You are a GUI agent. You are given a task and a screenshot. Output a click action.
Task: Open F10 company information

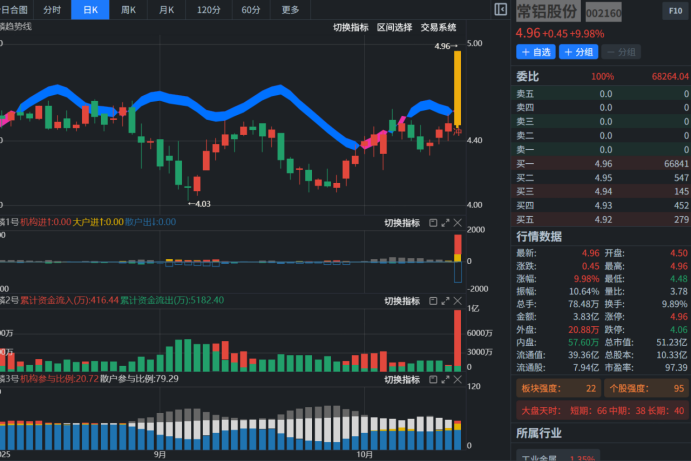click(x=674, y=11)
